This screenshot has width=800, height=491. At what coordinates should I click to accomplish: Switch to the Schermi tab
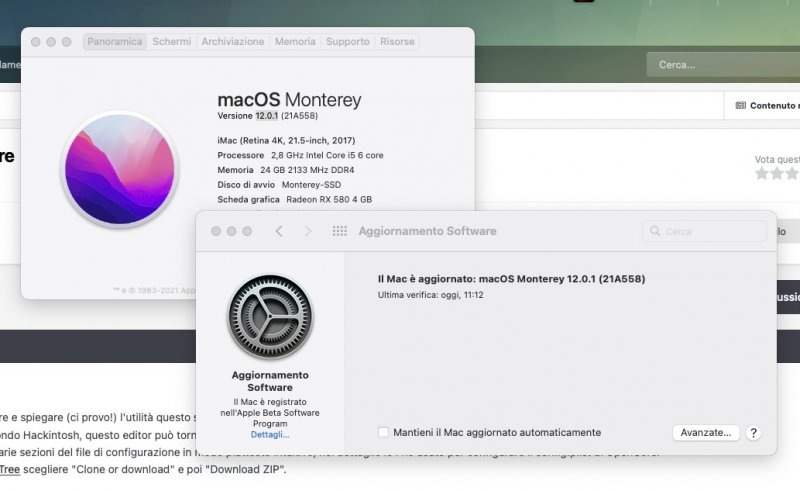[x=171, y=41]
